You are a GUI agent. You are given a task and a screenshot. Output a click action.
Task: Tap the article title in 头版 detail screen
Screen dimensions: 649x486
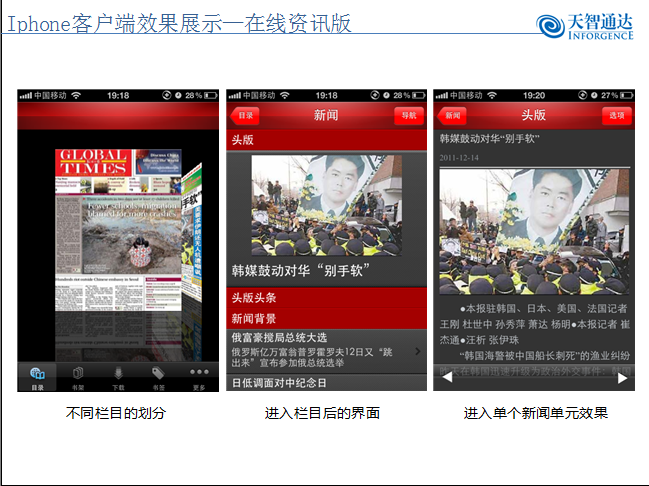(490, 139)
